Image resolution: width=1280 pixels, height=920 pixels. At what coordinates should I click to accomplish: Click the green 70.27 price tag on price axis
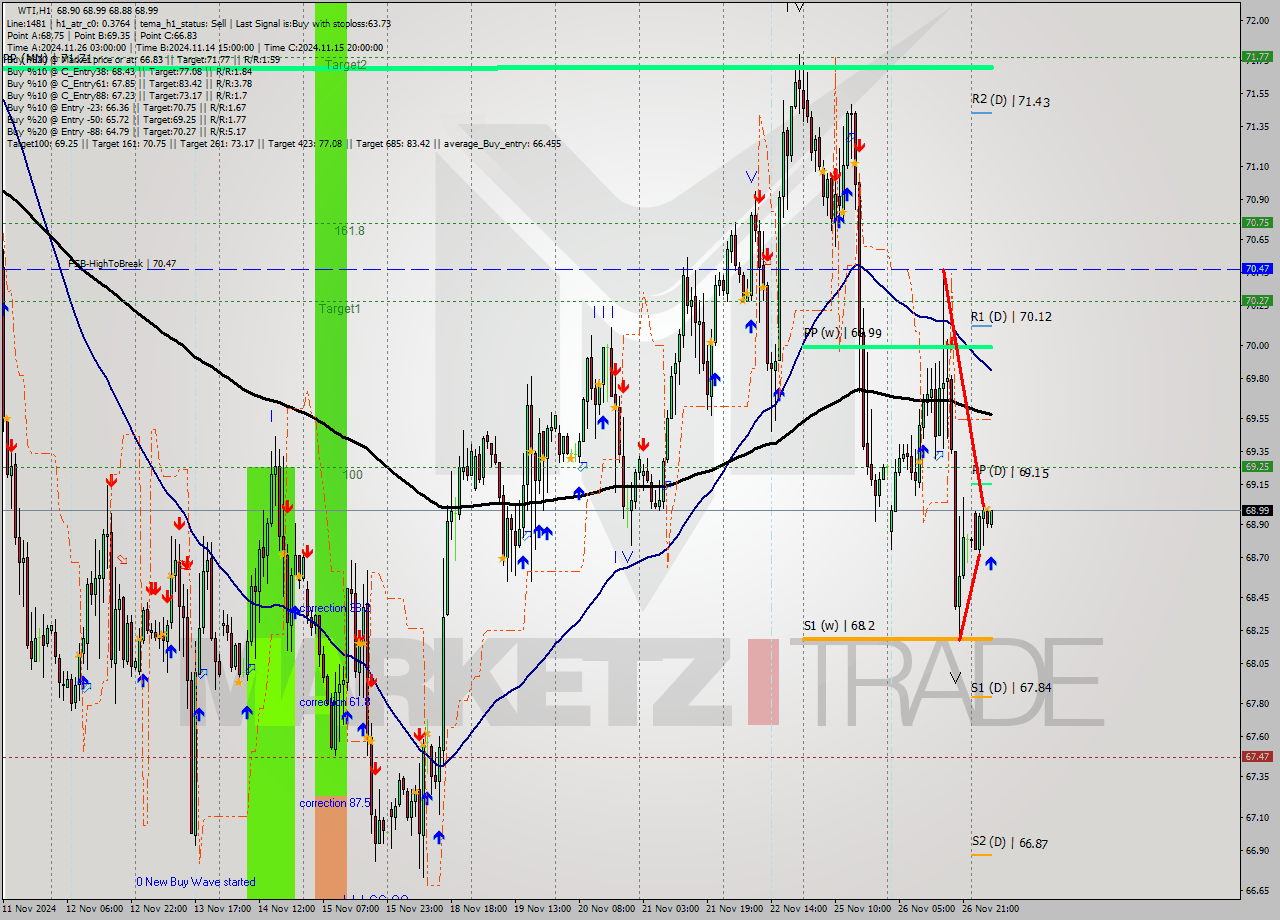click(1257, 300)
